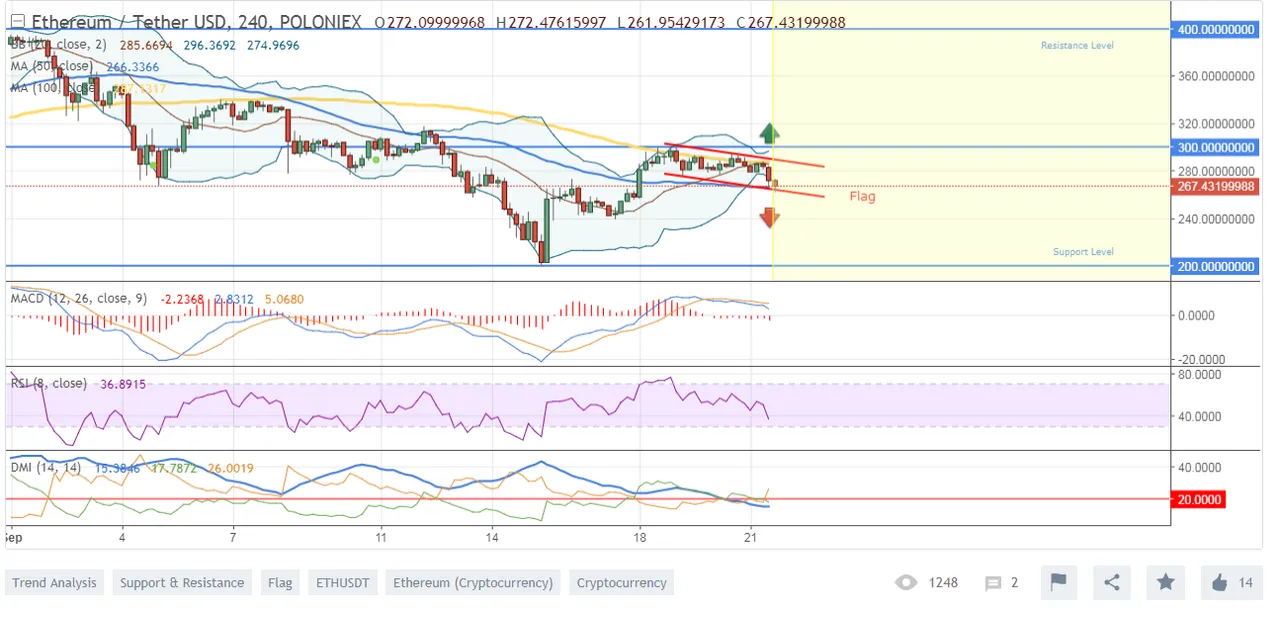This screenshot has width=1280, height=619.
Task: Click the 200.00000000 price label
Action: (1216, 266)
